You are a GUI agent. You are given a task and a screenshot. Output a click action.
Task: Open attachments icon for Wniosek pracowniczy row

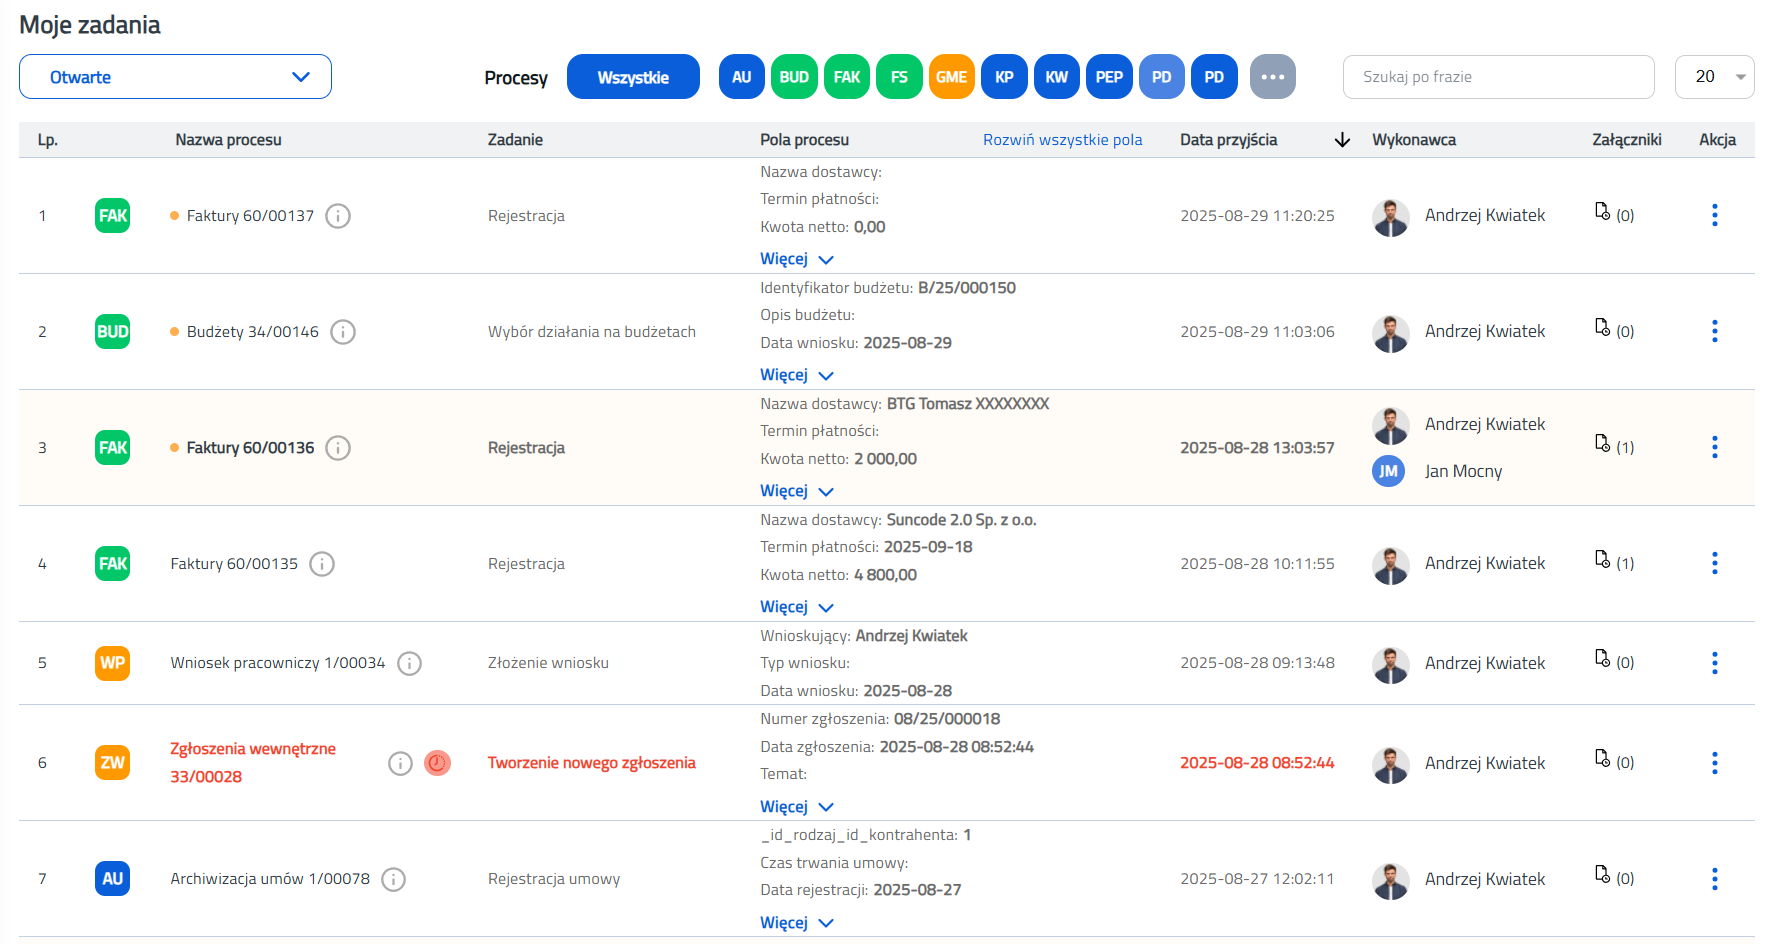1602,658
